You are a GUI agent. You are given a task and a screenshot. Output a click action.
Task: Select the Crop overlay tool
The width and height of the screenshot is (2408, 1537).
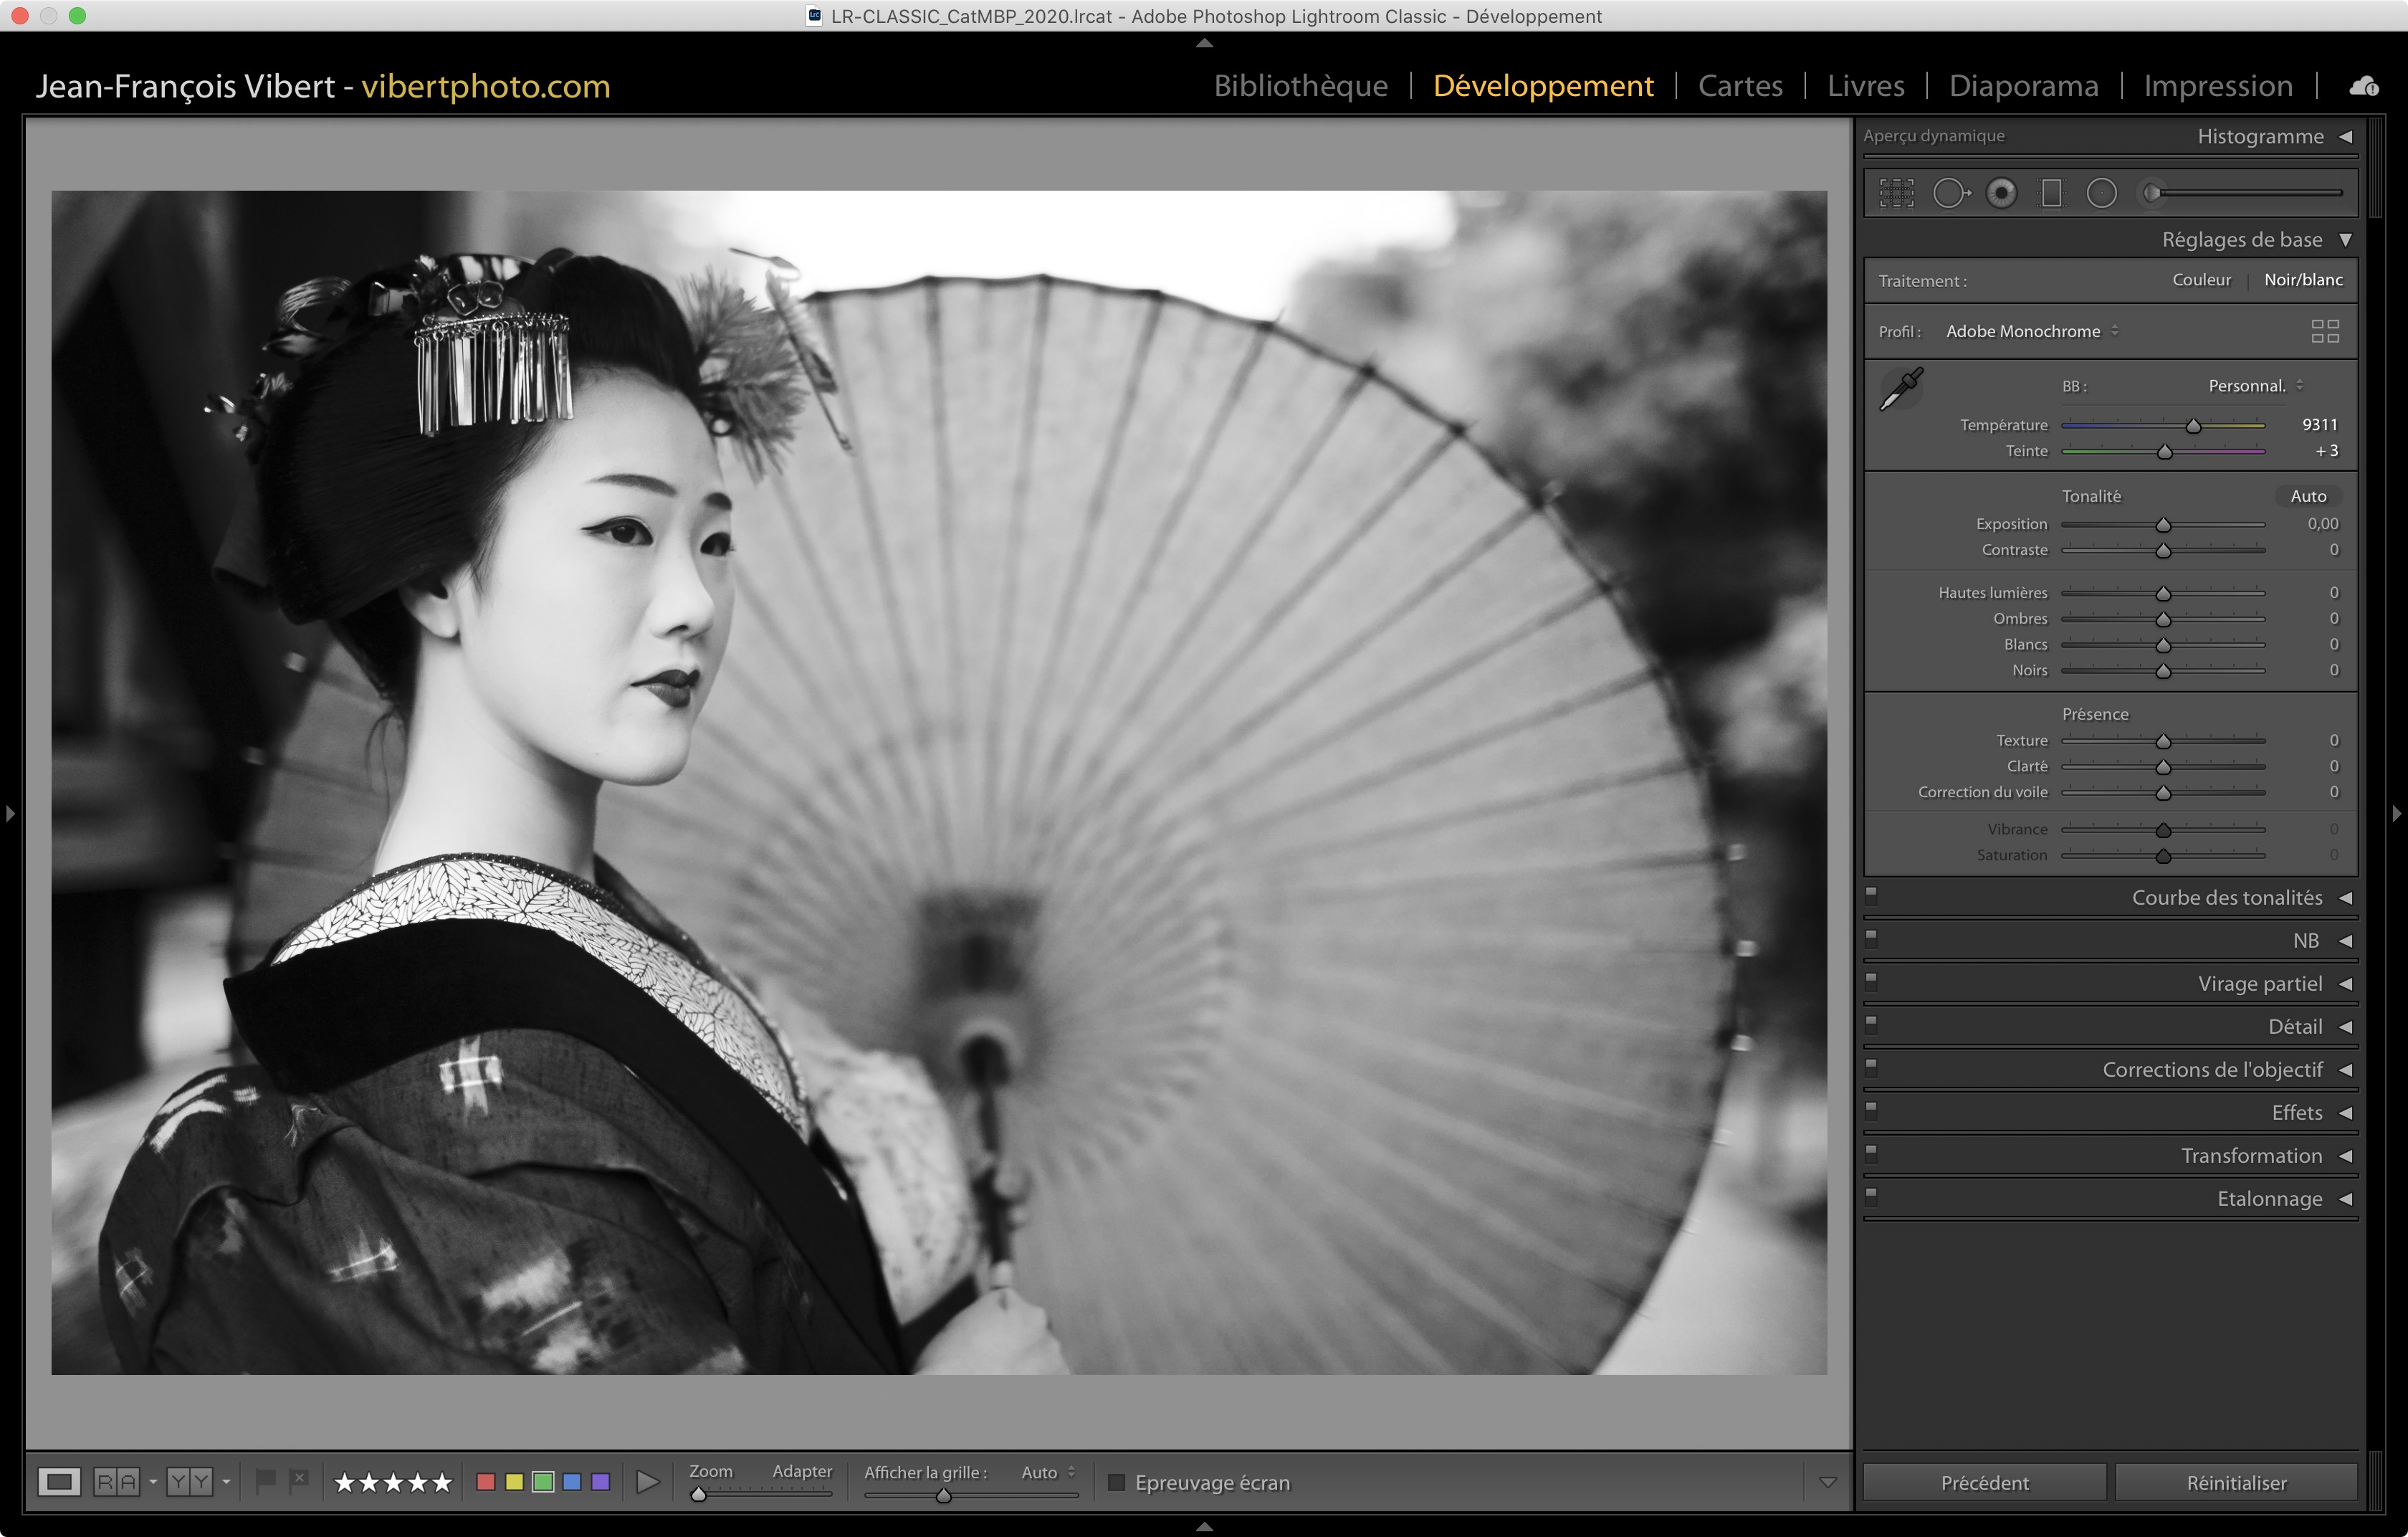pos(1896,193)
